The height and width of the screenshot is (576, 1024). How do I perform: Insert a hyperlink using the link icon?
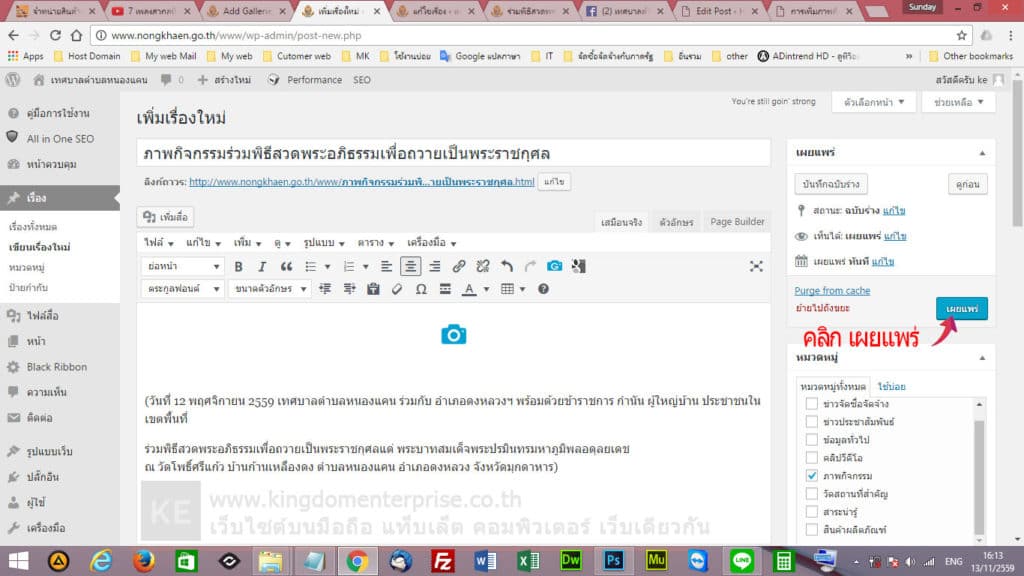(460, 266)
